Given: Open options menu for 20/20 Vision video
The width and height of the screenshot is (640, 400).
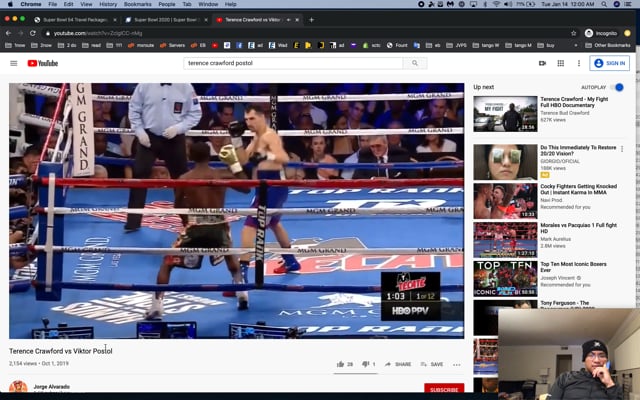Looking at the screenshot, I should click(622, 149).
